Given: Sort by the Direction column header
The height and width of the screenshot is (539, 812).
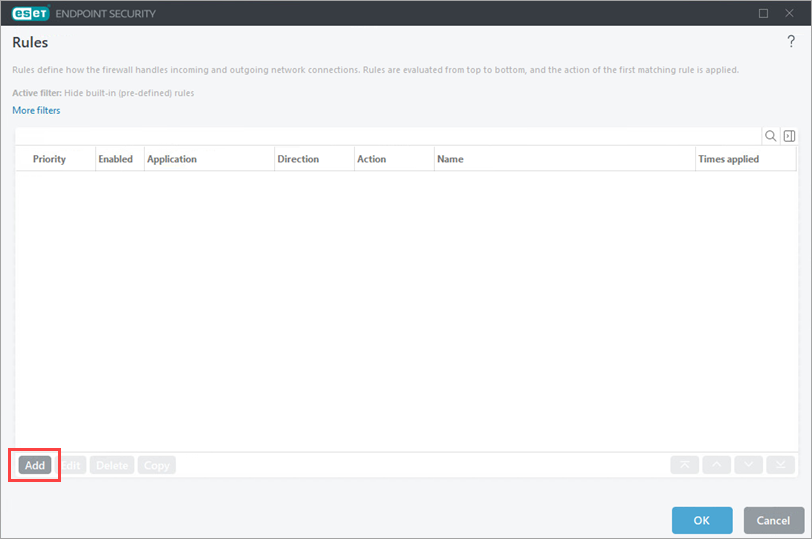Looking at the screenshot, I should point(298,159).
